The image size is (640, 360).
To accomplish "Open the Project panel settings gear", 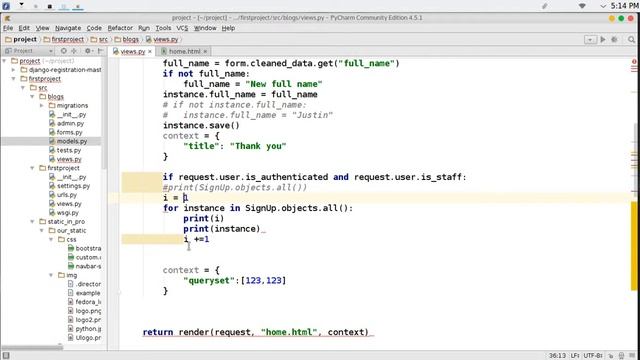I will [x=88, y=51].
